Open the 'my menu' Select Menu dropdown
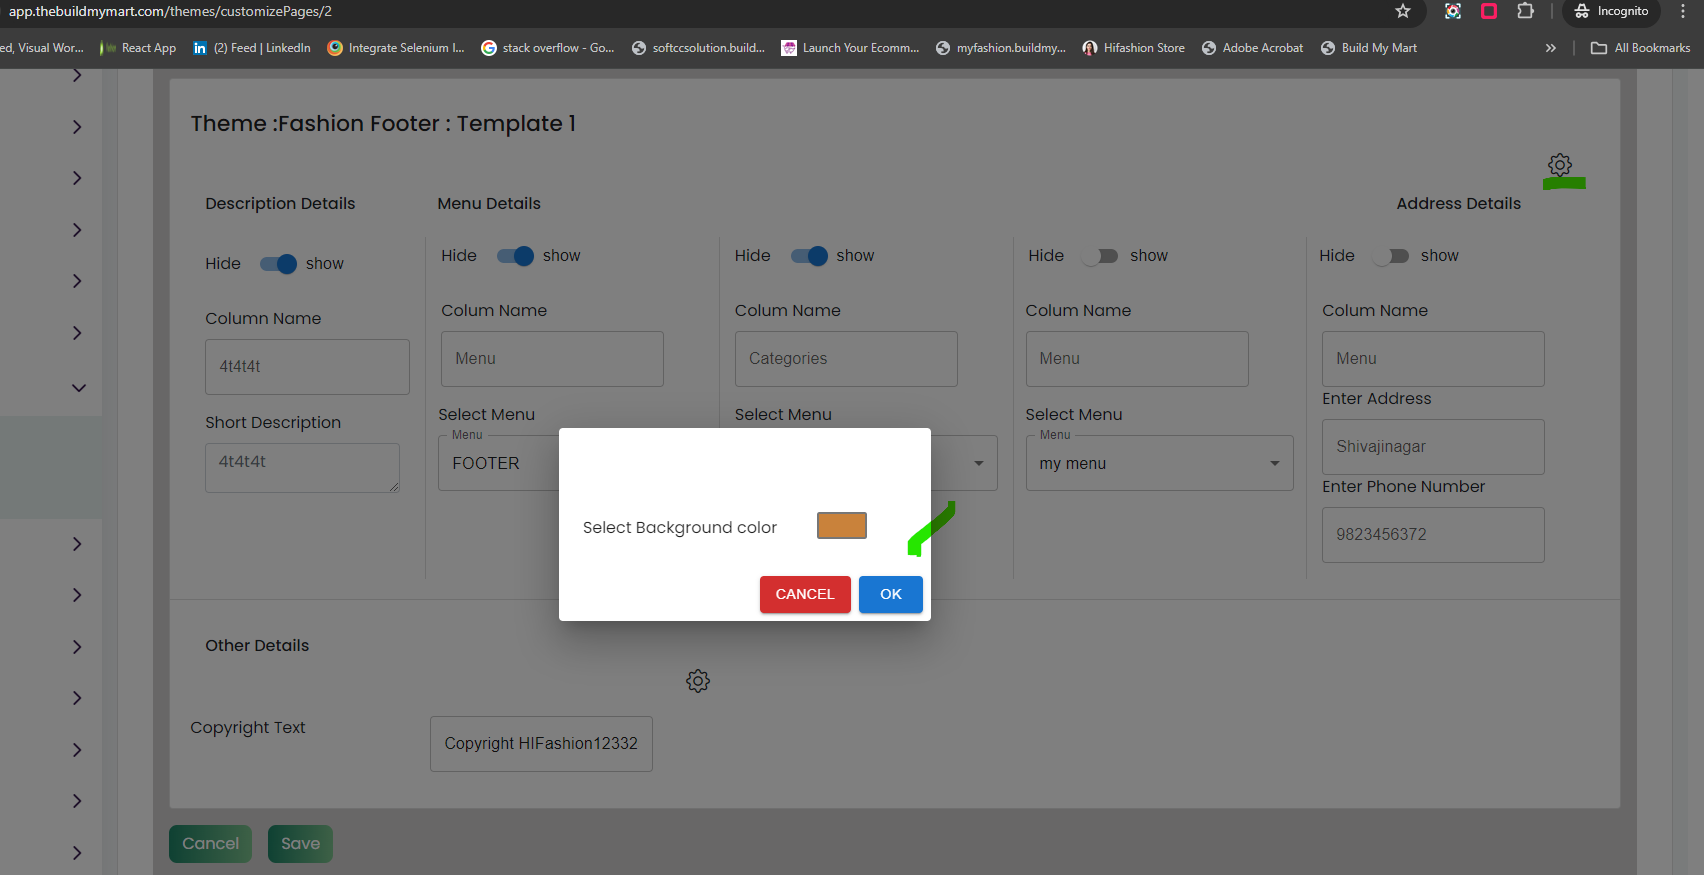The image size is (1704, 875). 1159,463
